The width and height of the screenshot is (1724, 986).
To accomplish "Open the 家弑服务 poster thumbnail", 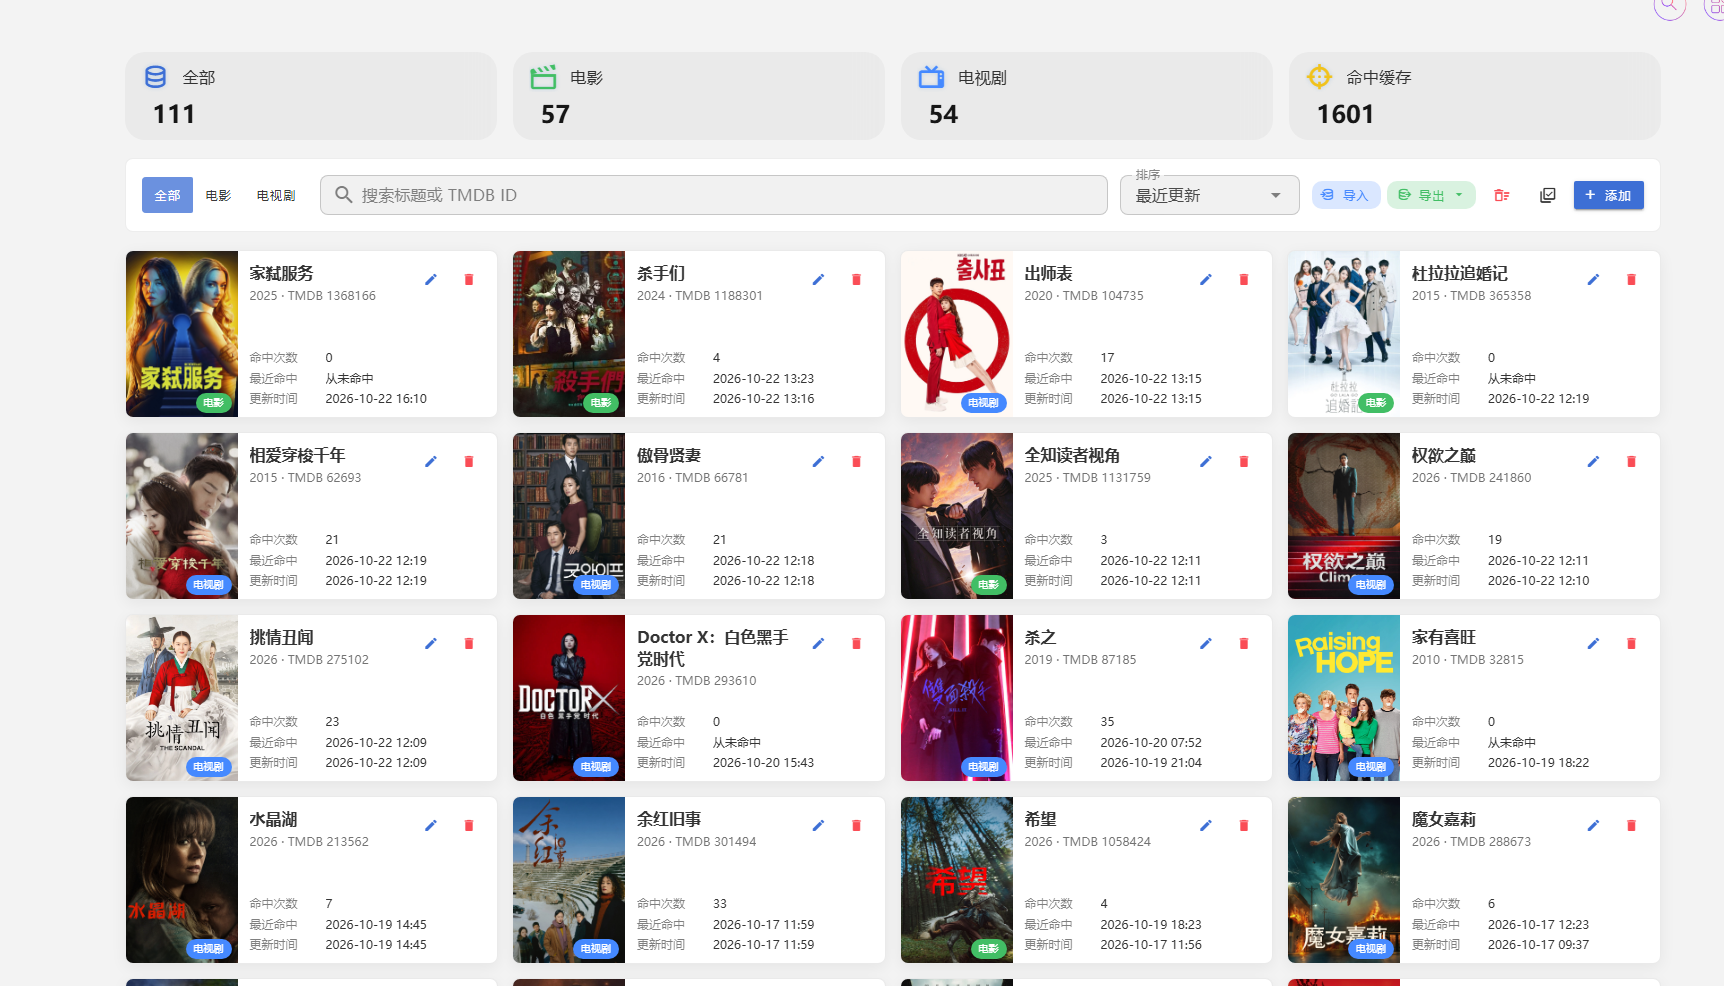I will (182, 334).
